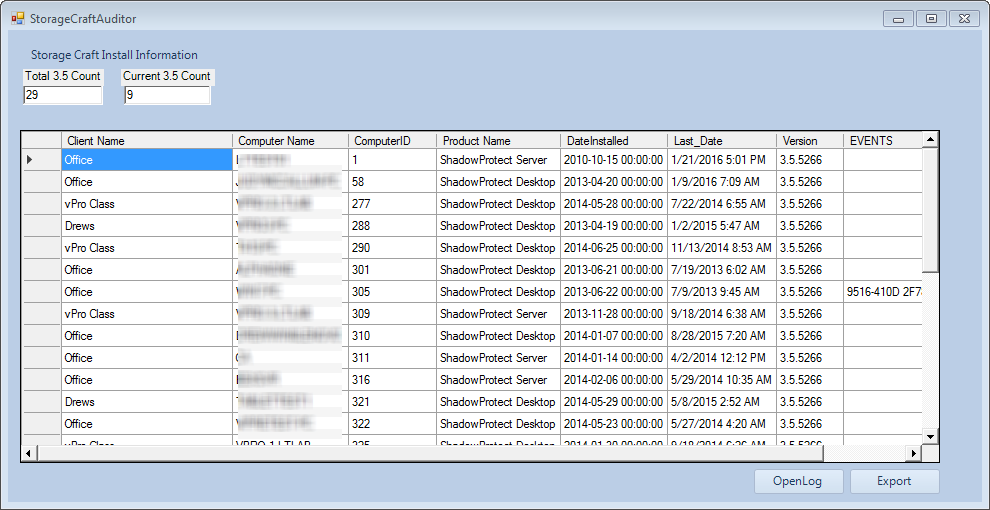
Task: Select Last_Date cell '5/8/2015 2:52 AM'
Action: pyautogui.click(x=722, y=402)
